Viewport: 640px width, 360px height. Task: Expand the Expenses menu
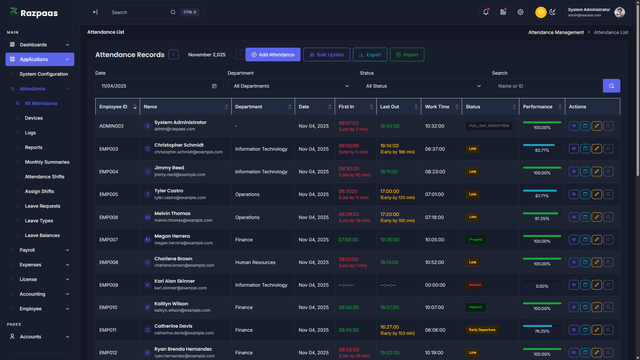[40, 265]
